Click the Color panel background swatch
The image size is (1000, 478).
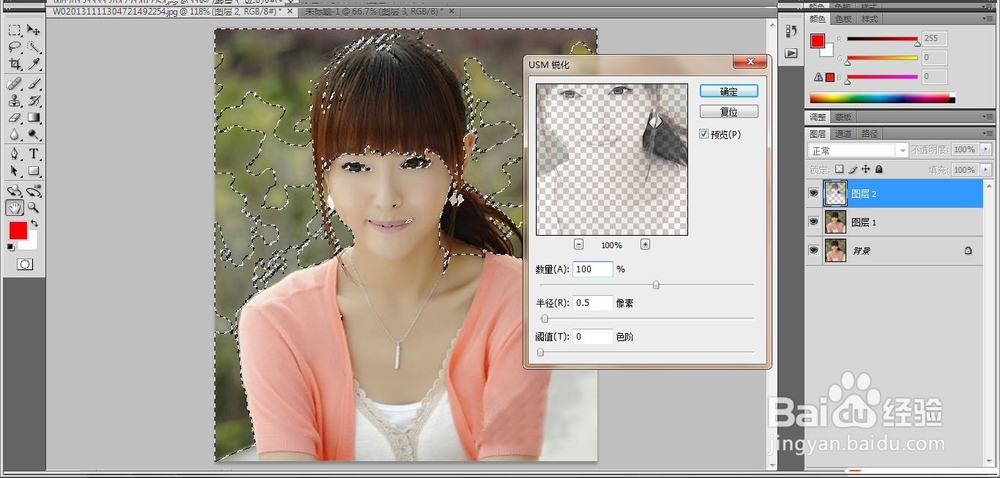pos(827,50)
